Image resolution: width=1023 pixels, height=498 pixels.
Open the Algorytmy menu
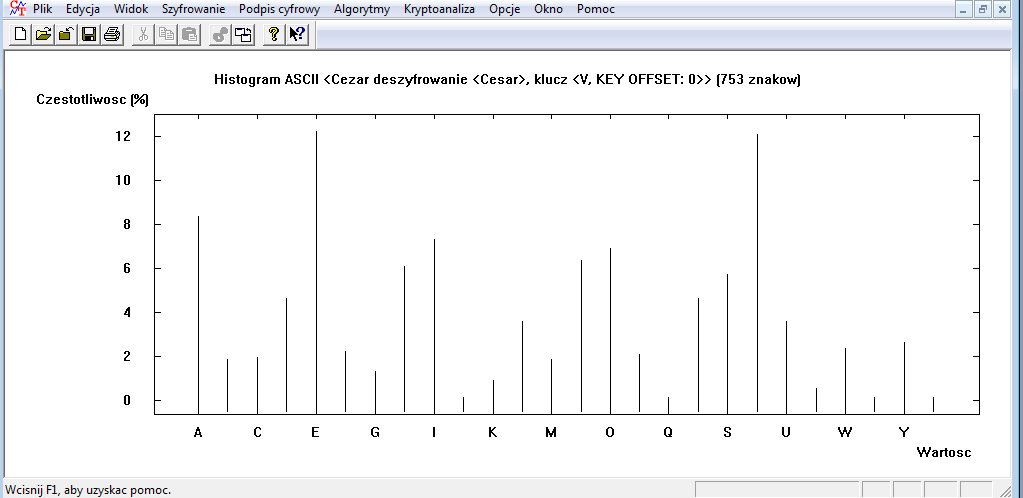click(x=362, y=9)
